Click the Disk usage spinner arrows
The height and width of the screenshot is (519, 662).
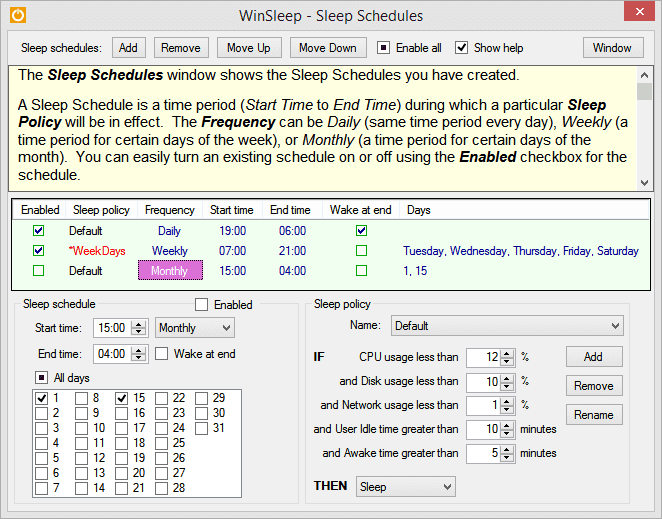click(507, 382)
